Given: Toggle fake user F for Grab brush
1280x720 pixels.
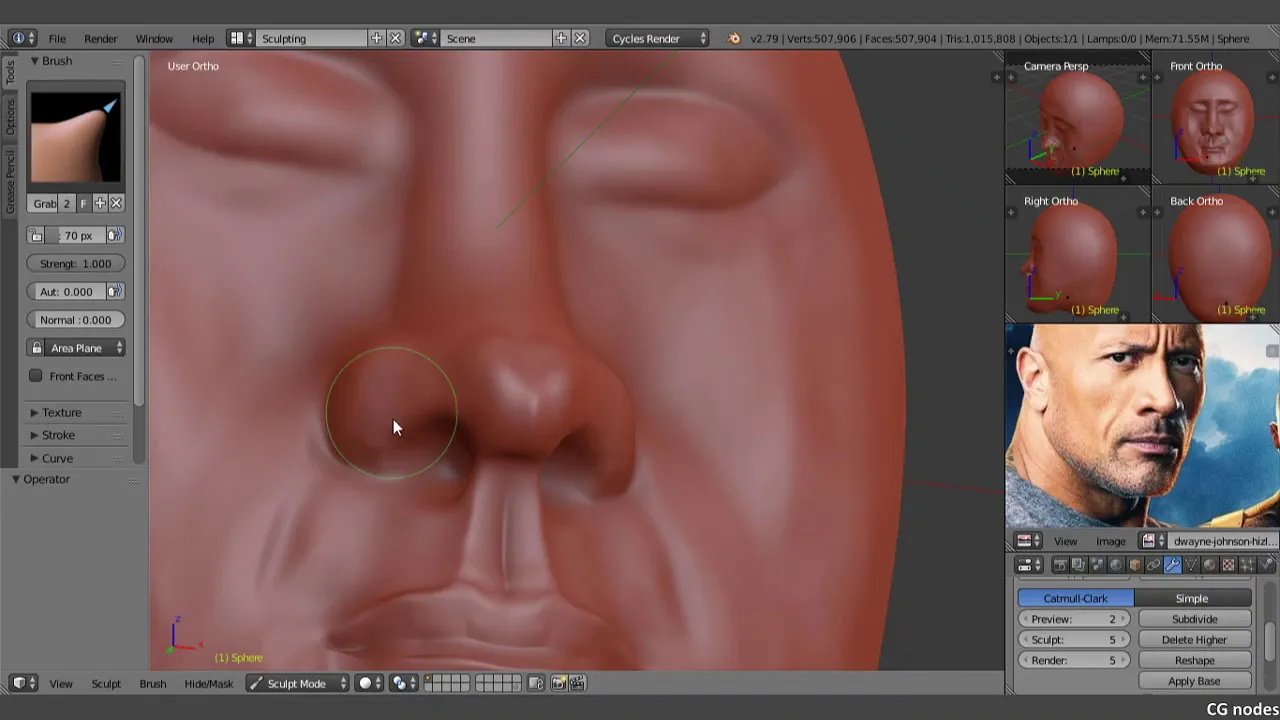Looking at the screenshot, I should 83,203.
